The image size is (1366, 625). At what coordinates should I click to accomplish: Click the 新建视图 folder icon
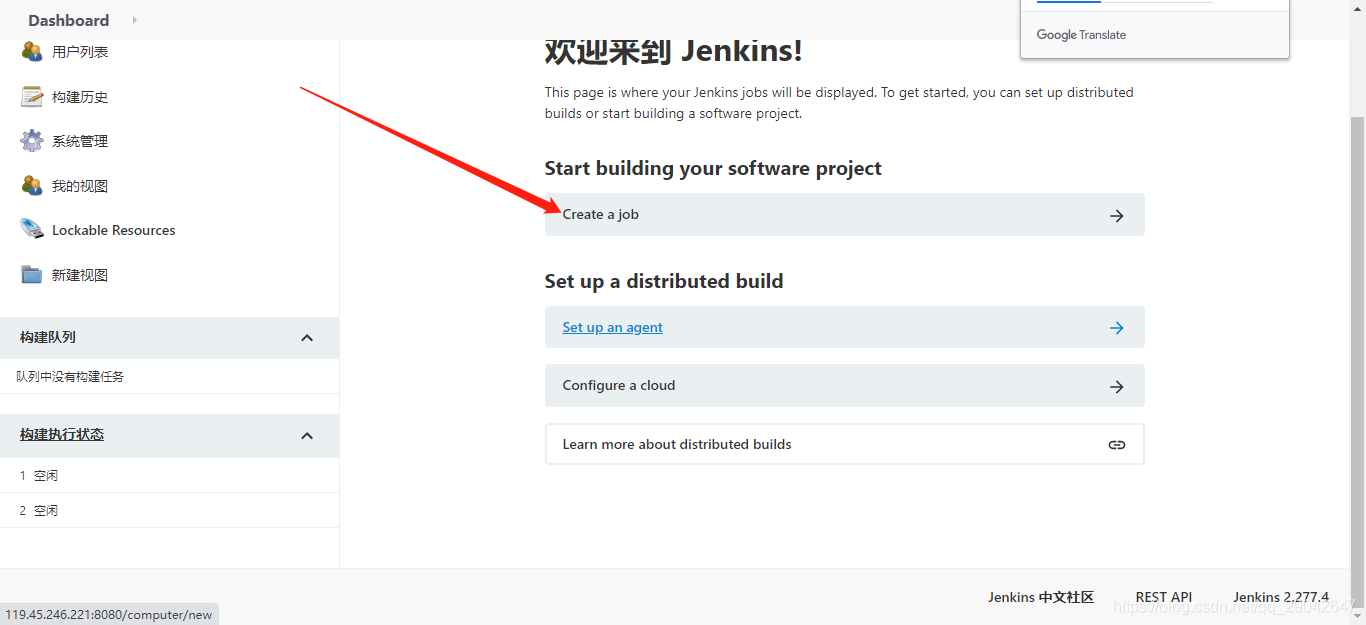click(32, 274)
